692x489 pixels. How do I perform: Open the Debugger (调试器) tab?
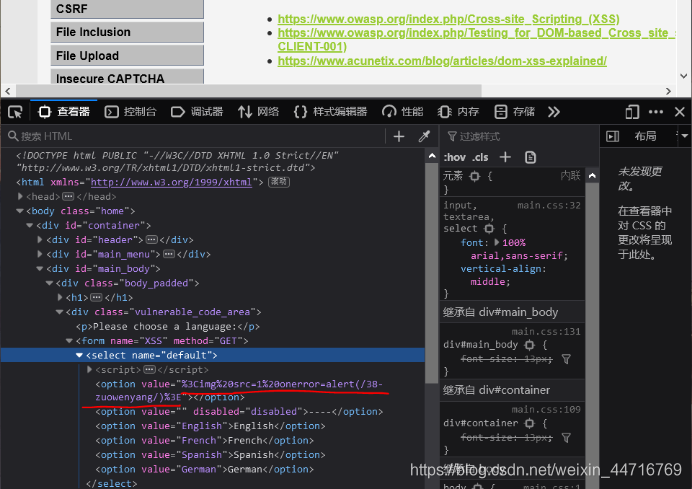pyautogui.click(x=197, y=112)
